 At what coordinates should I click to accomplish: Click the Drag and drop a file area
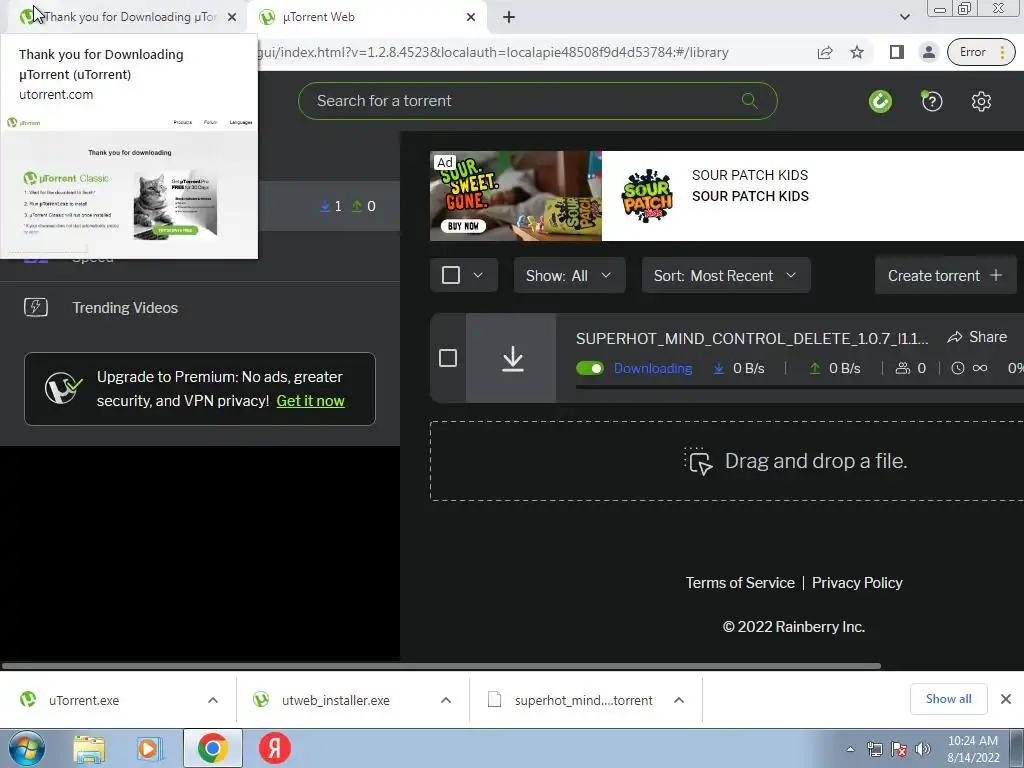pos(727,461)
